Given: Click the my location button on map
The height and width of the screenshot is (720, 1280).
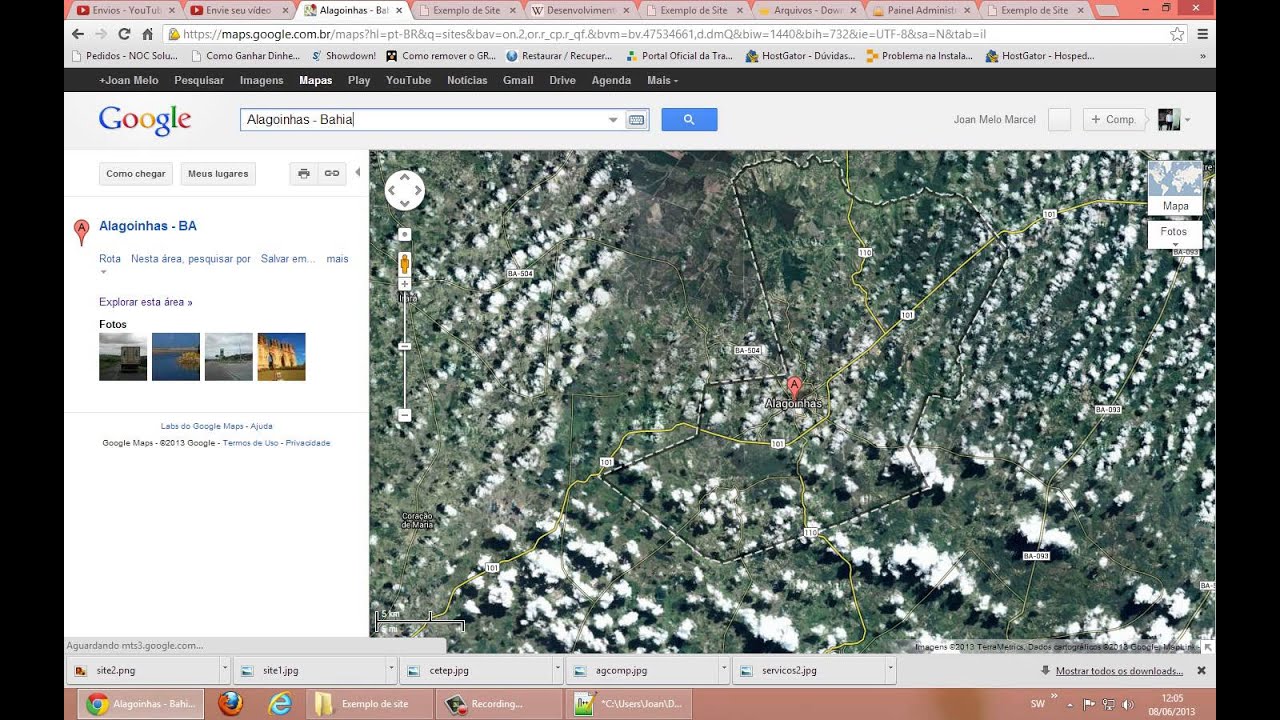Looking at the screenshot, I should (x=404, y=234).
